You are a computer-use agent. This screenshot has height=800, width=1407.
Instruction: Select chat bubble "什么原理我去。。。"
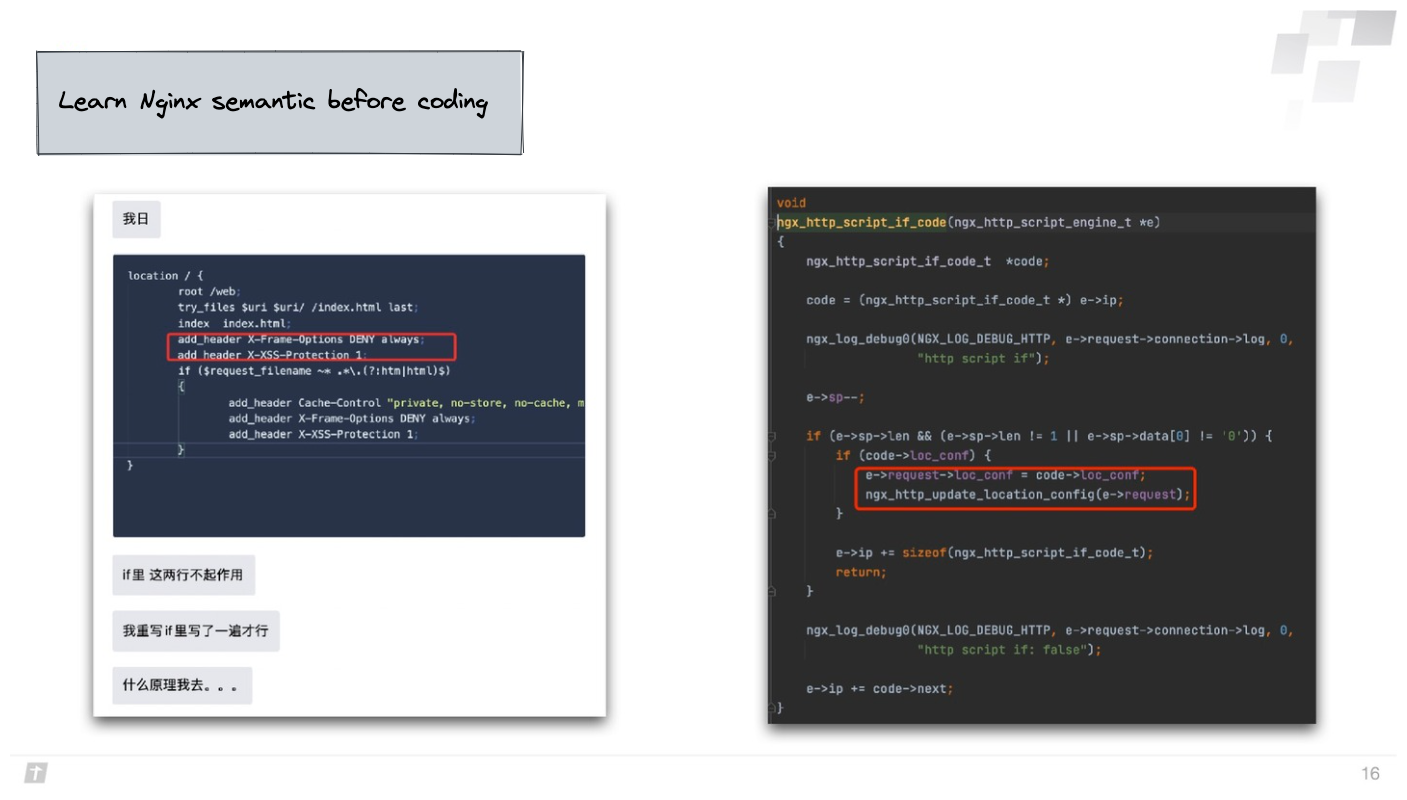coord(182,686)
